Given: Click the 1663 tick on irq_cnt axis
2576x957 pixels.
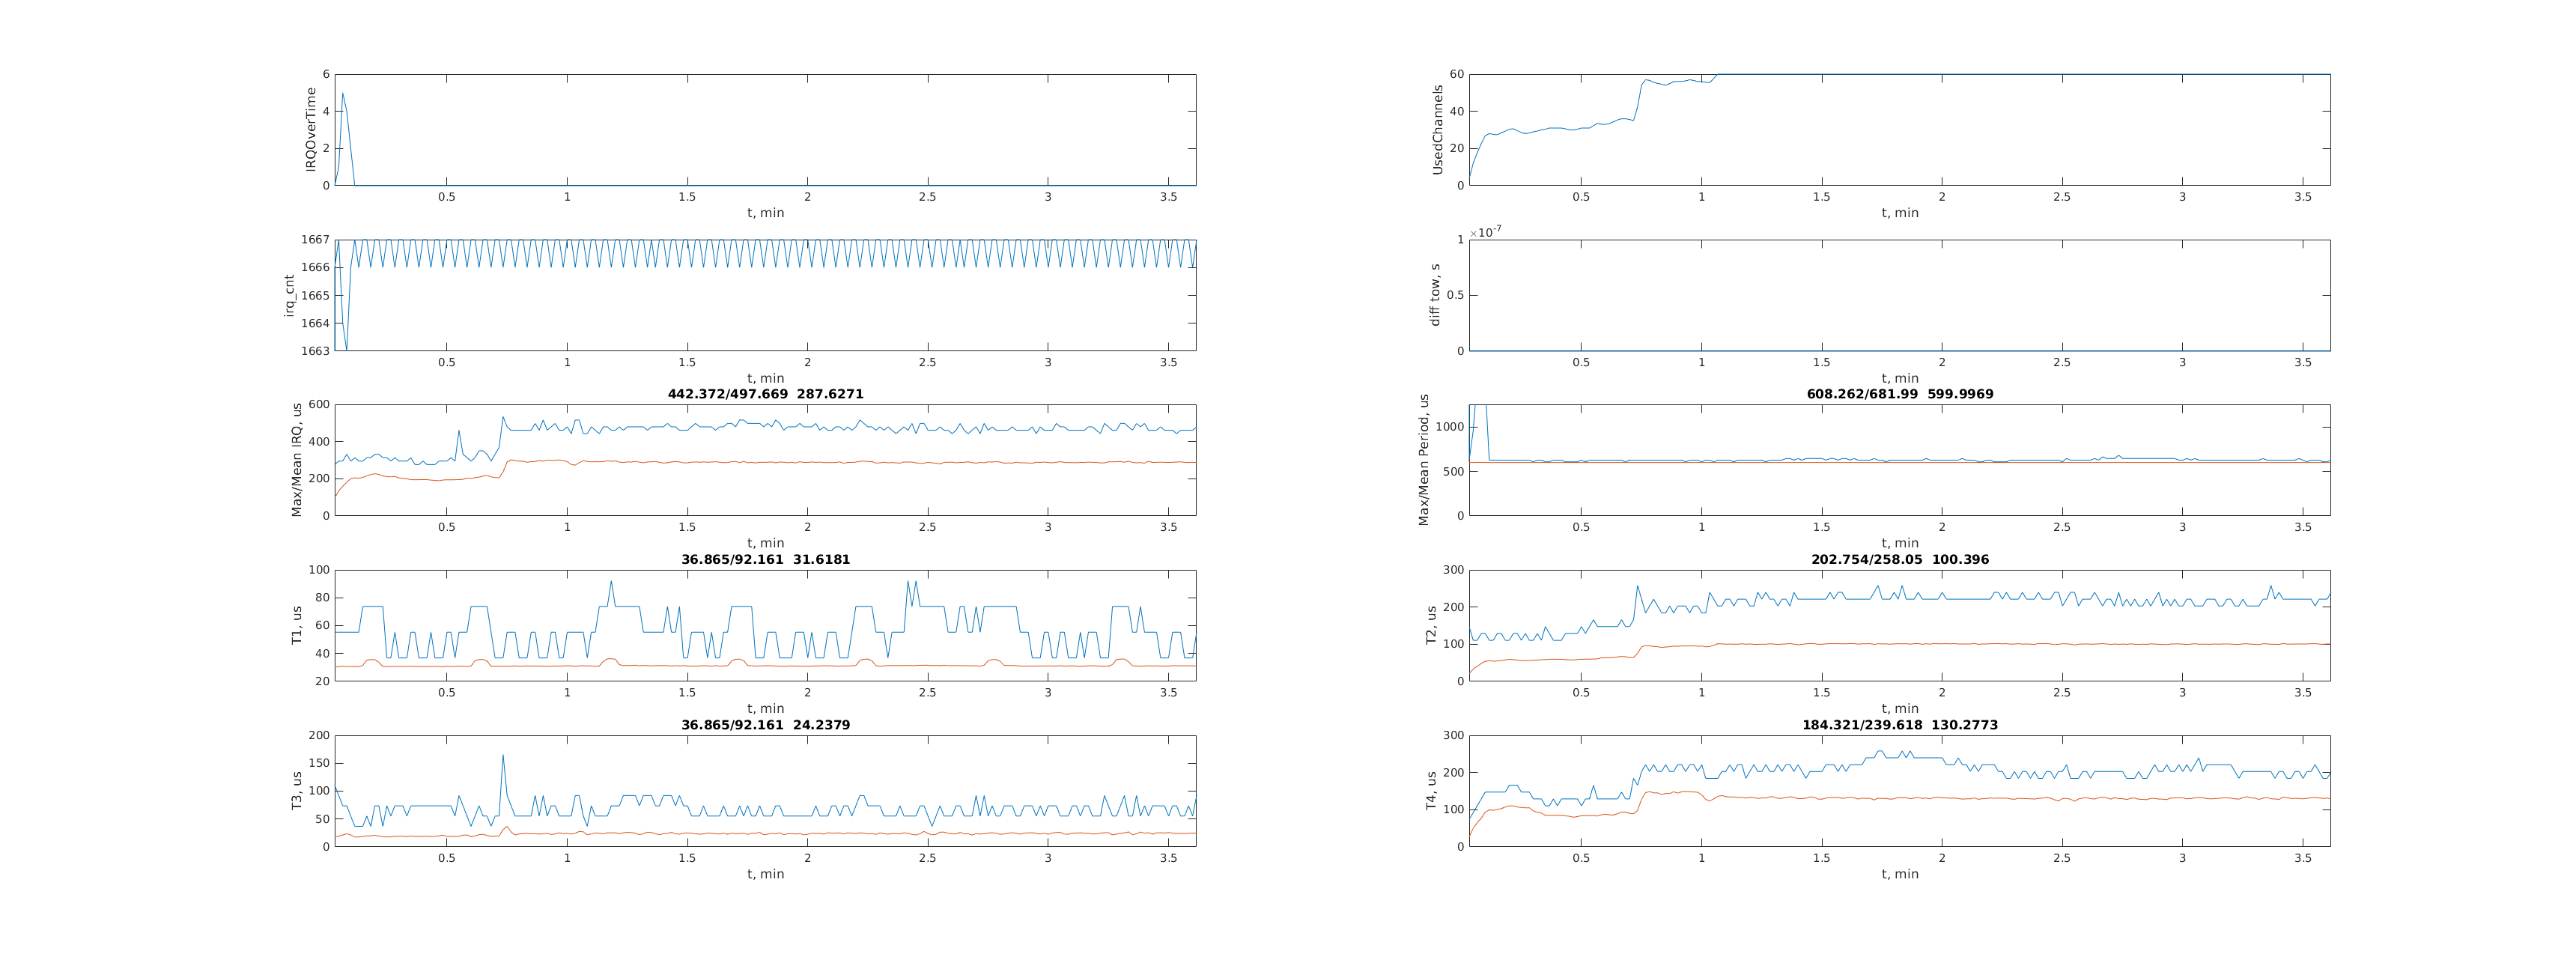Looking at the screenshot, I should [315, 351].
